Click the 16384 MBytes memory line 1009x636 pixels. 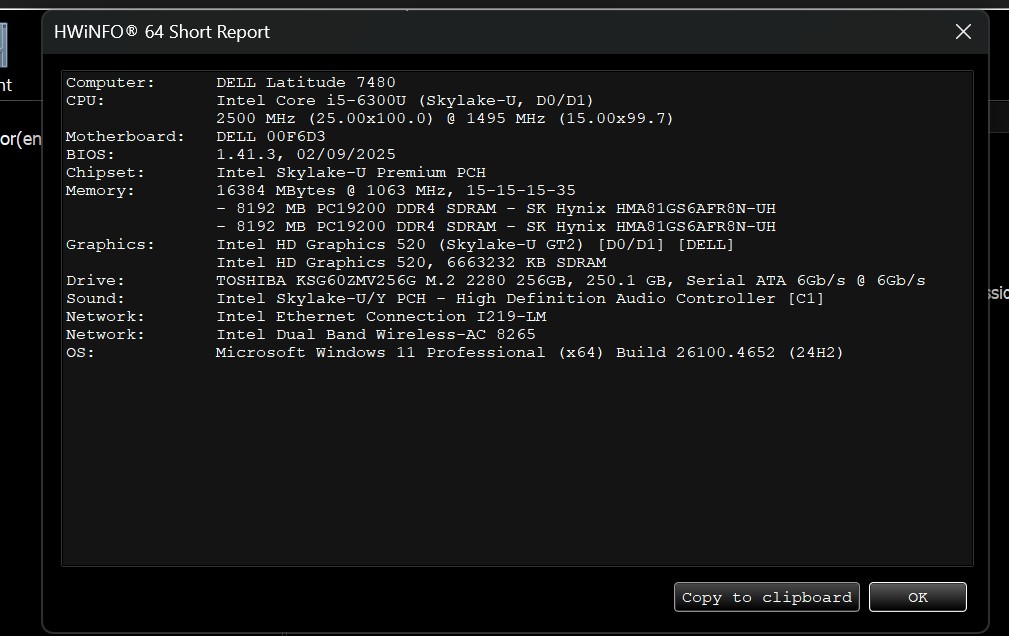click(395, 191)
